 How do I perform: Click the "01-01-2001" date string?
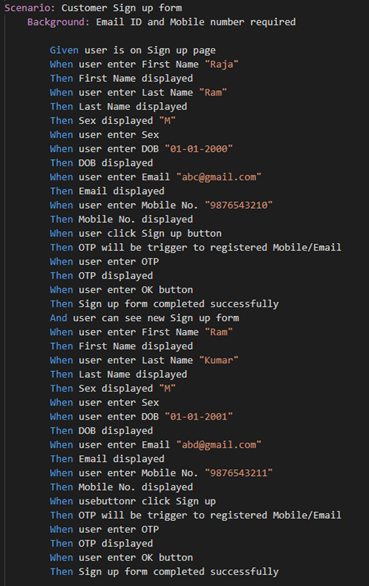[199, 416]
